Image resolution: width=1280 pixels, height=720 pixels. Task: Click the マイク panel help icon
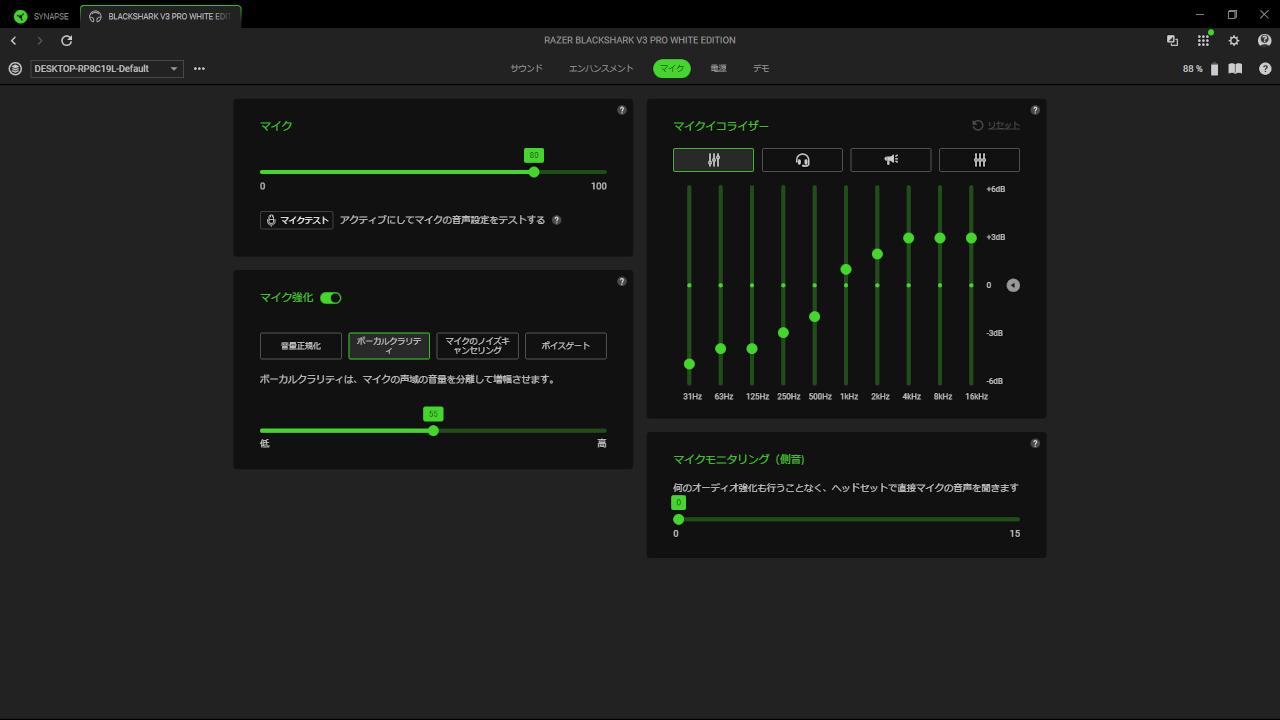click(x=622, y=110)
